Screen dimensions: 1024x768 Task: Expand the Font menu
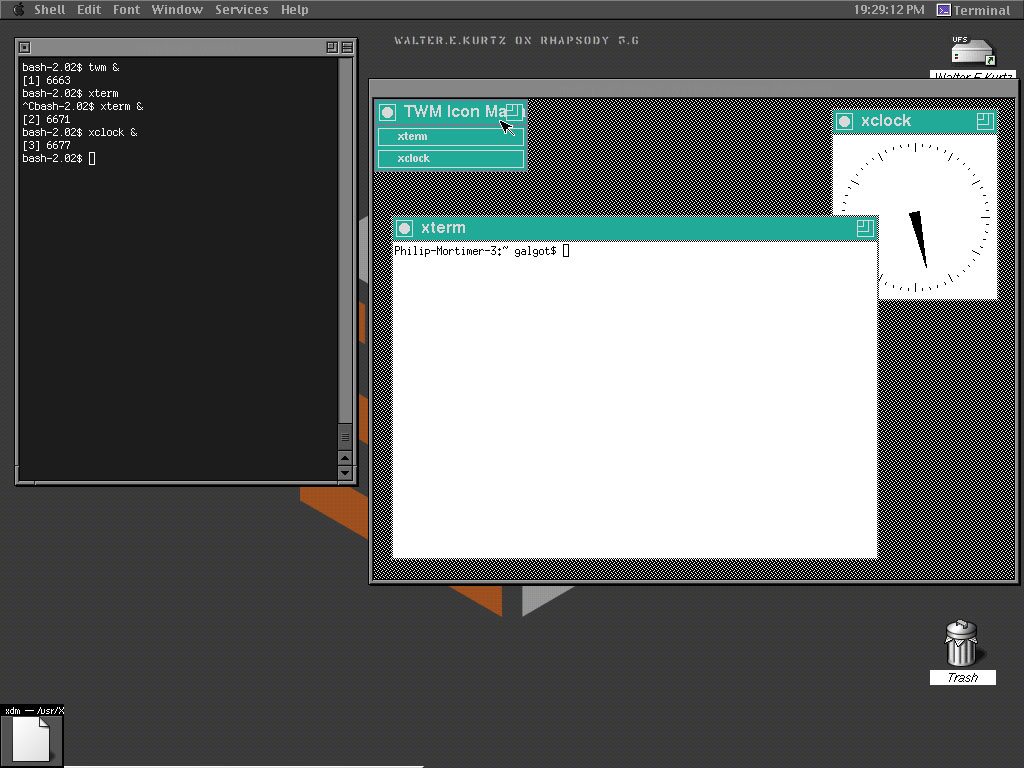126,10
